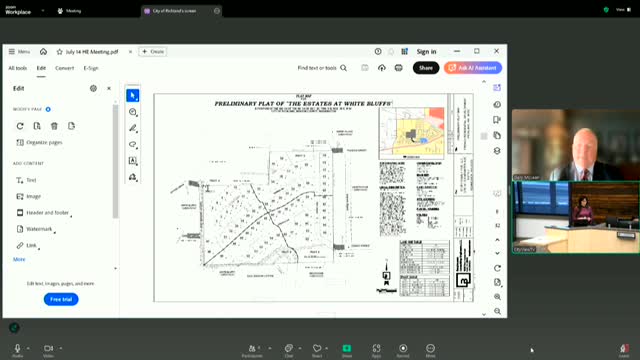Show More edit options

click(19, 259)
